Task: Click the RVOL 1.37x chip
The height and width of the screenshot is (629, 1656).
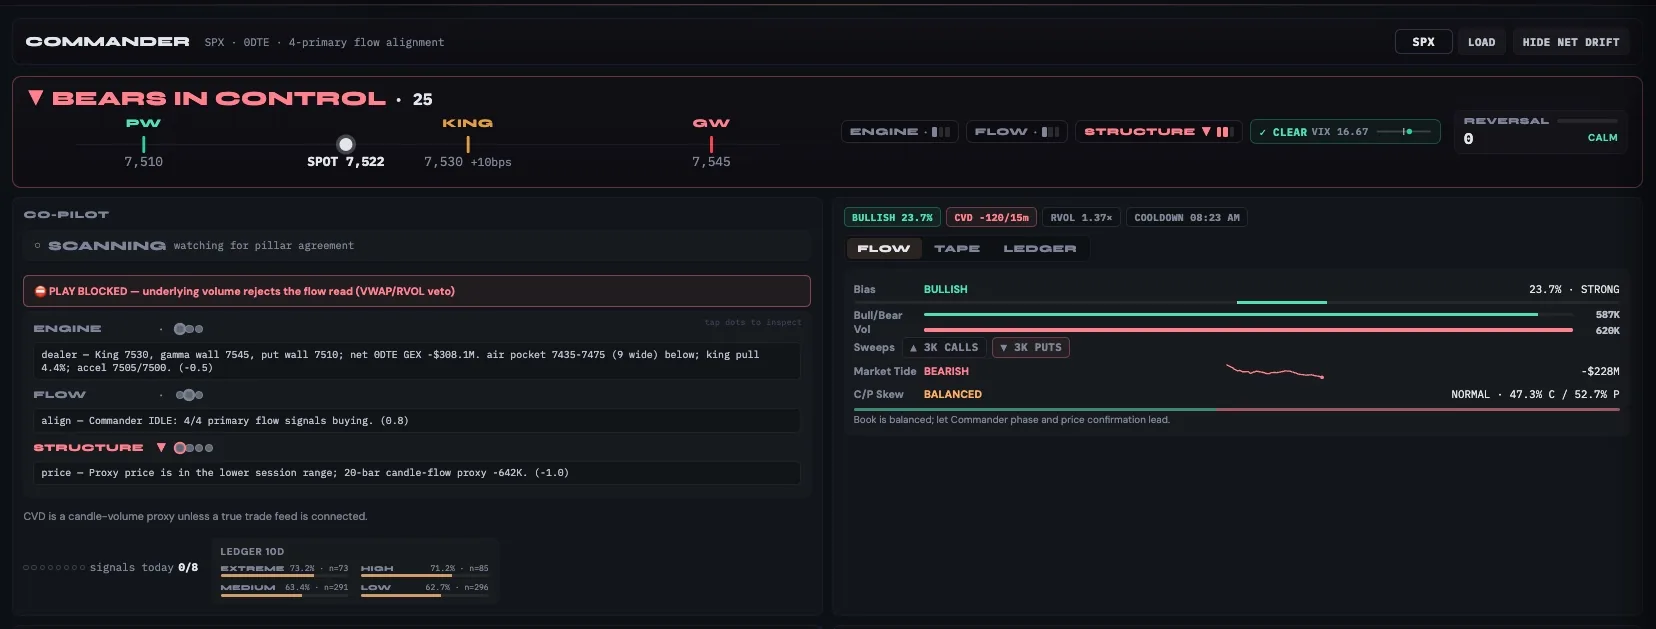Action: point(1081,217)
